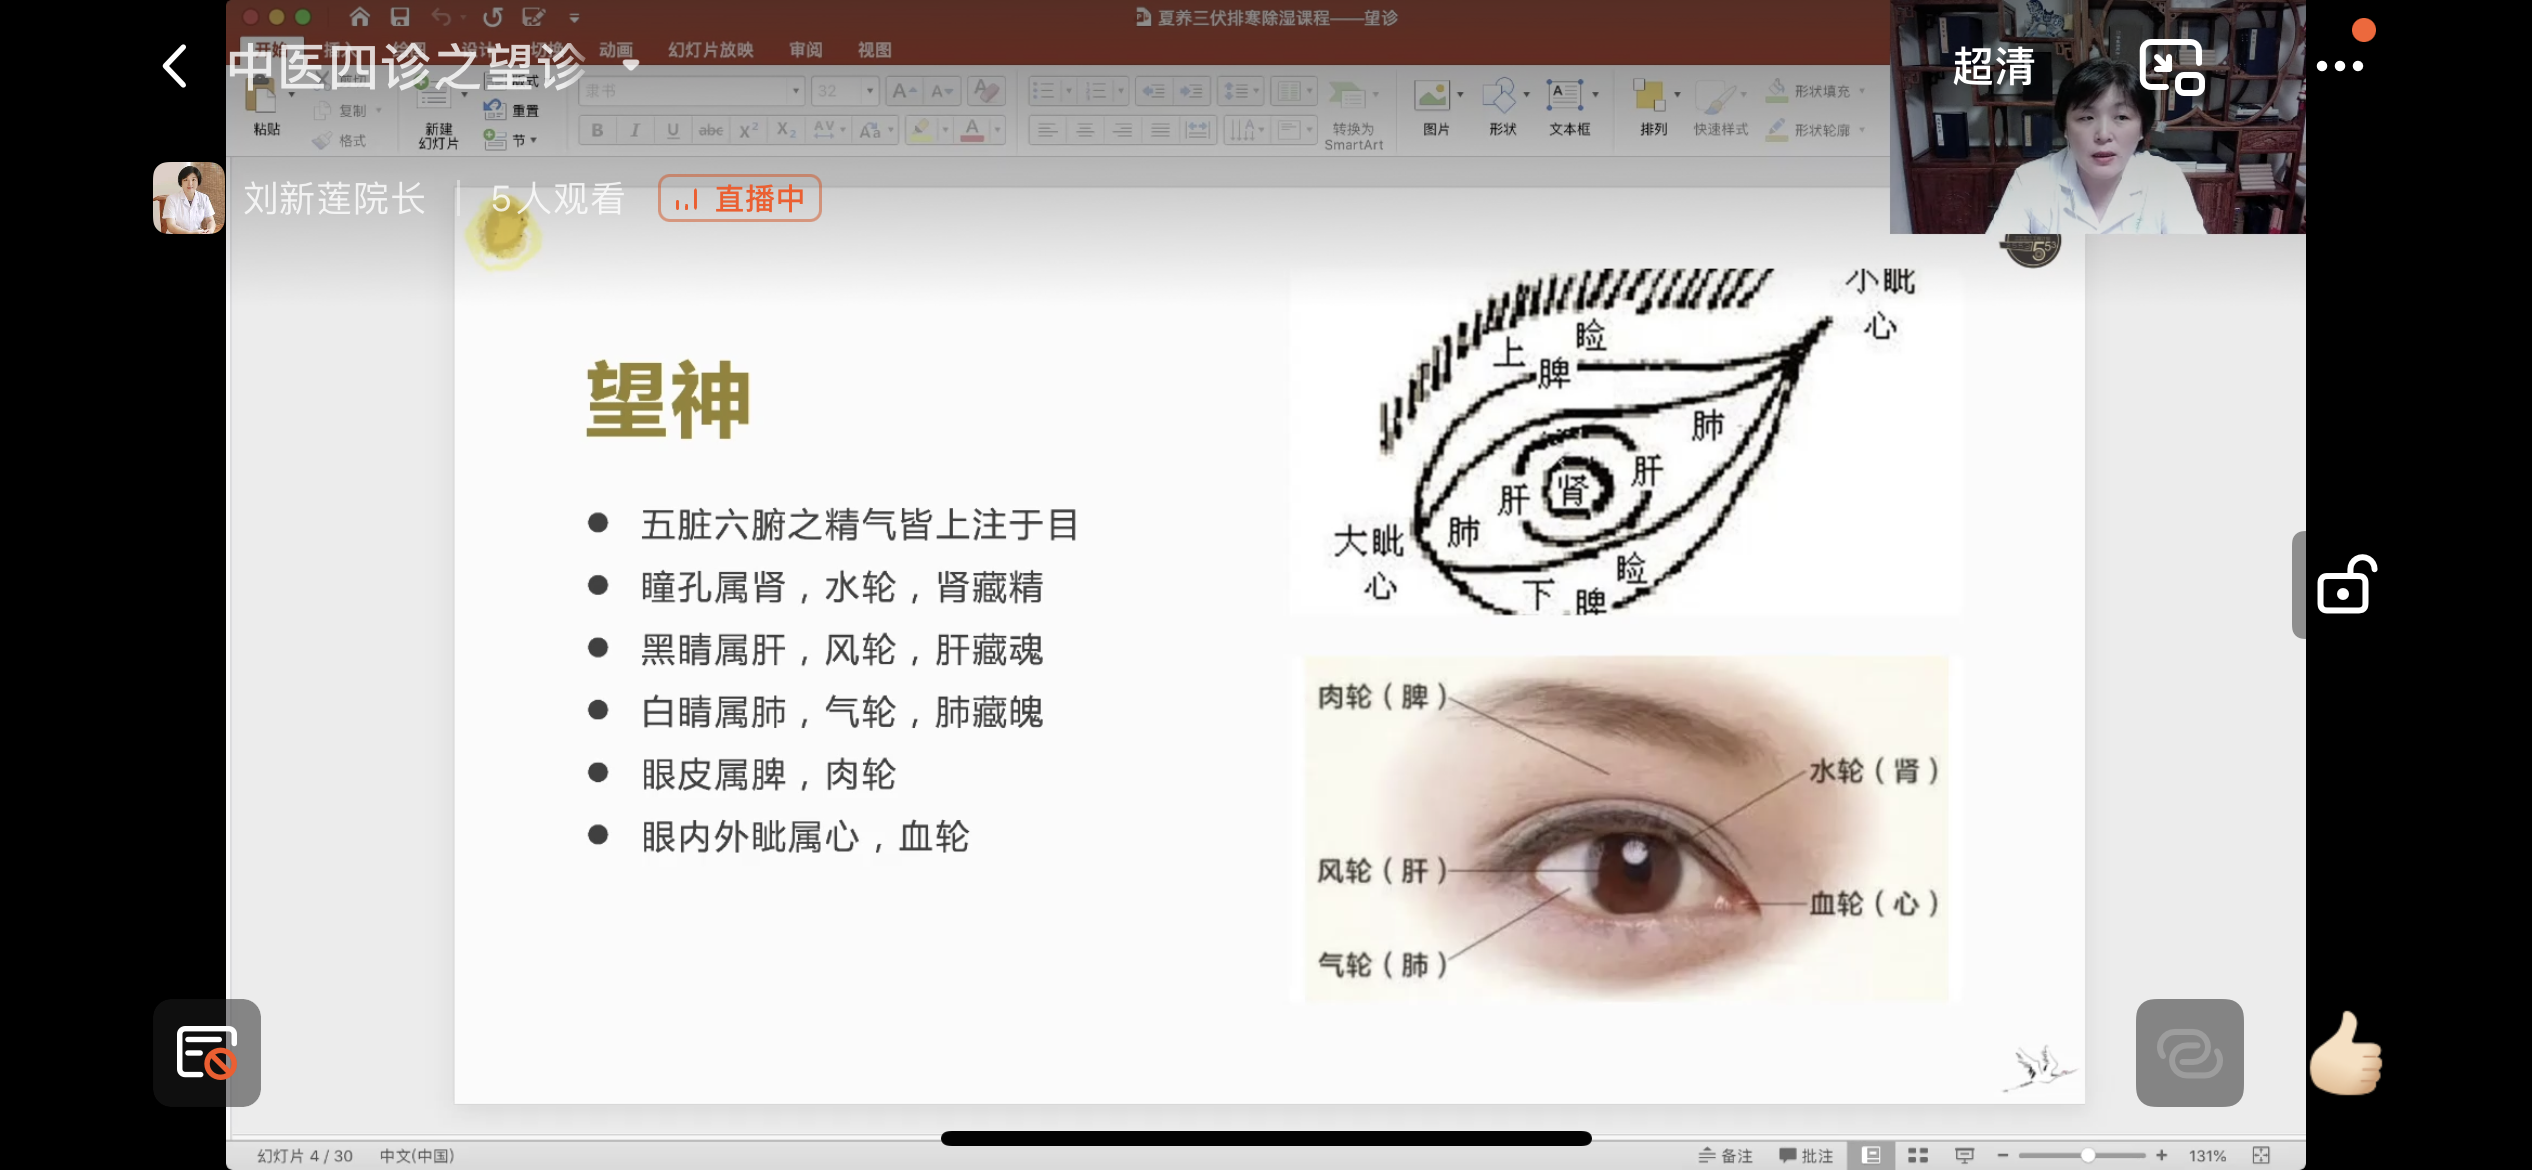2532x1170 pixels.
Task: Click the 图片 picture insert icon
Action: (1432, 97)
